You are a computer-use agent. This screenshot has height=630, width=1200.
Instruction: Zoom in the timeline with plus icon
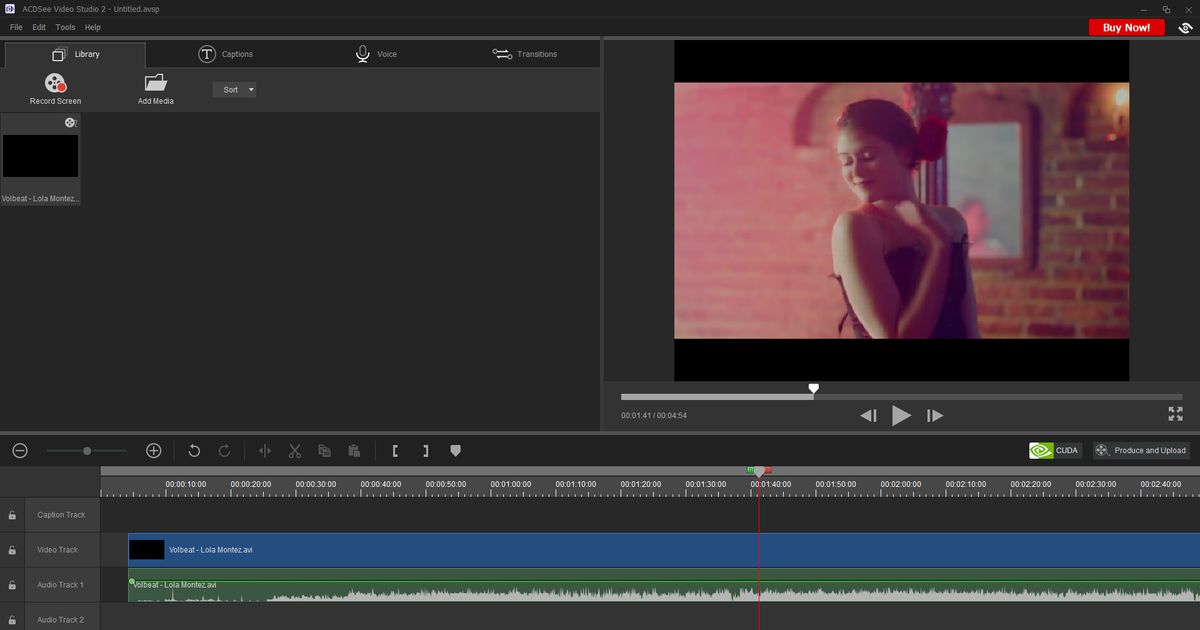pyautogui.click(x=154, y=451)
